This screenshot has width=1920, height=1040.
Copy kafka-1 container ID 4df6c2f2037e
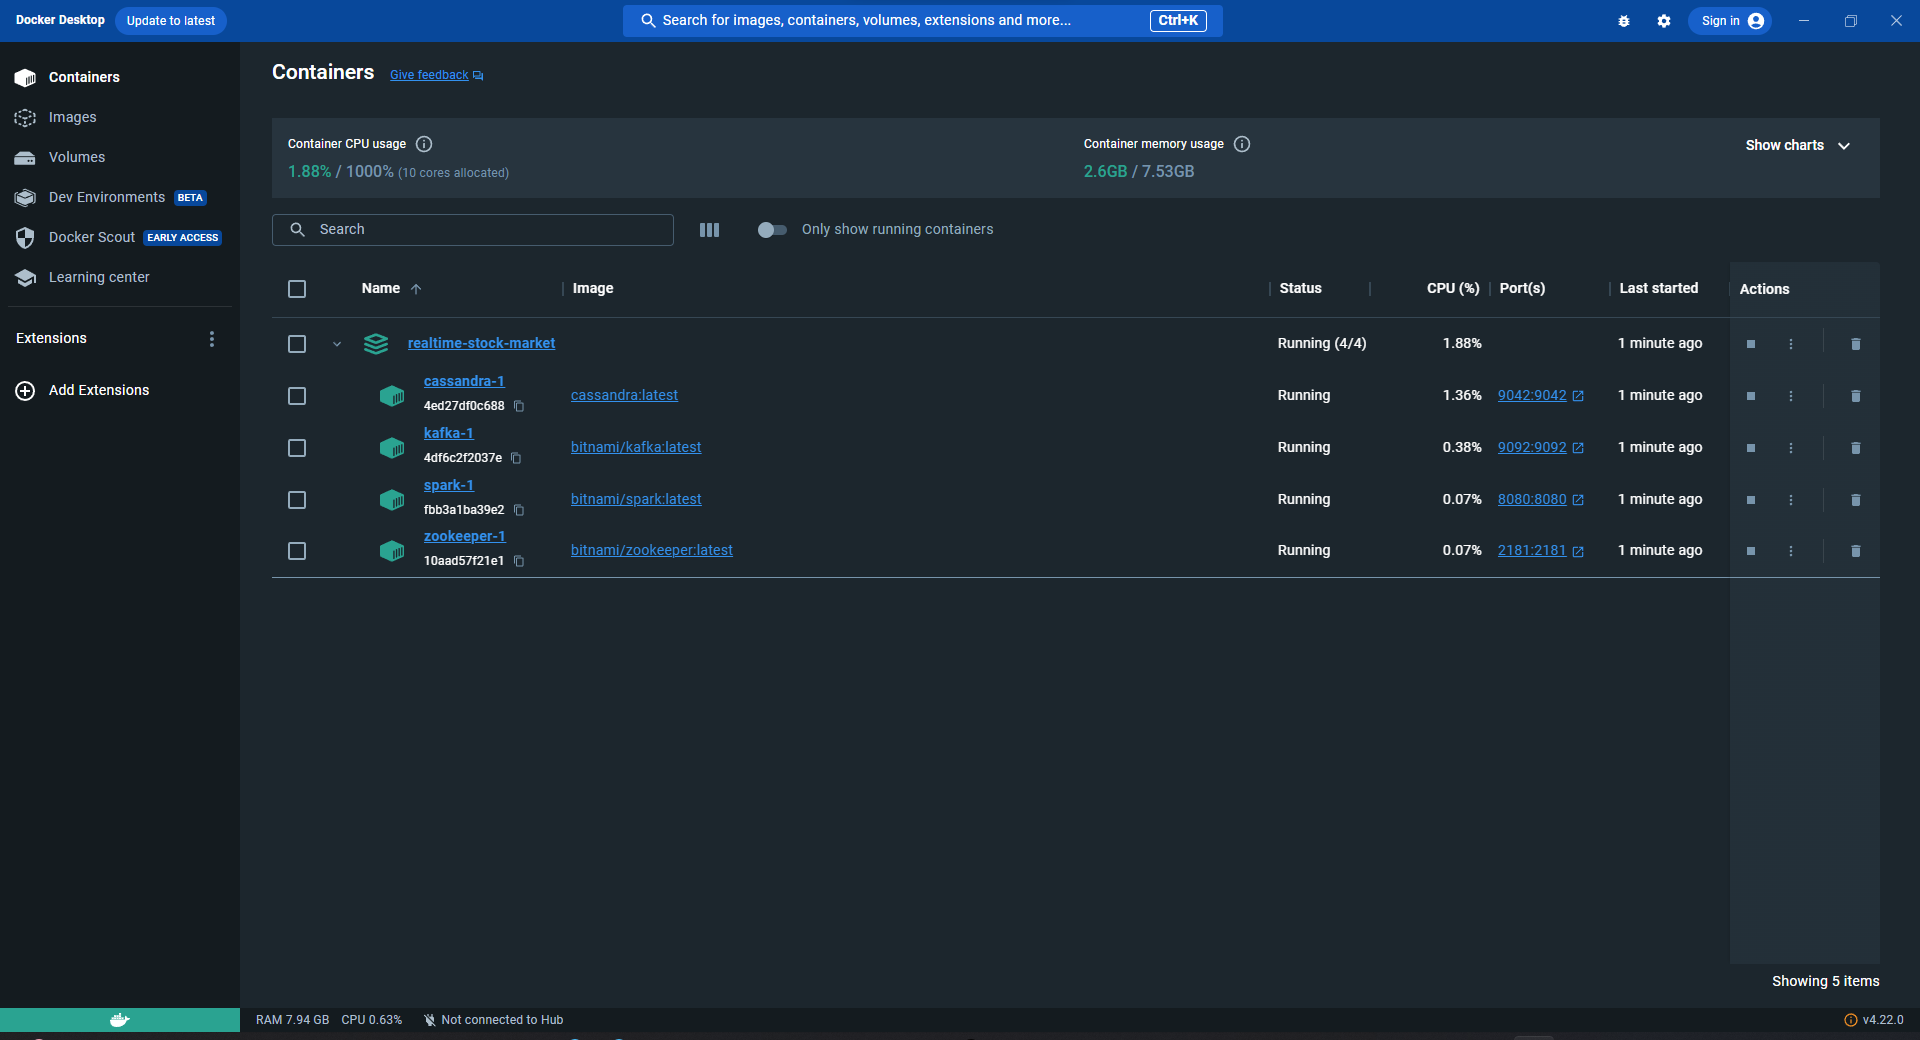coord(516,458)
